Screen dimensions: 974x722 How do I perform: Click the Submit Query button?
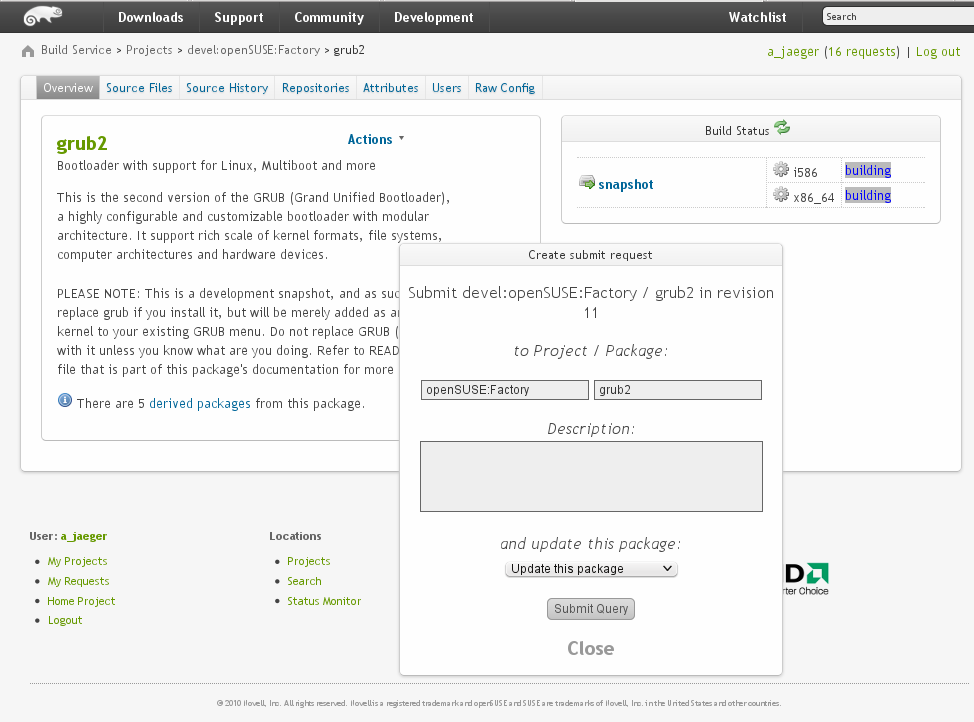[591, 609]
